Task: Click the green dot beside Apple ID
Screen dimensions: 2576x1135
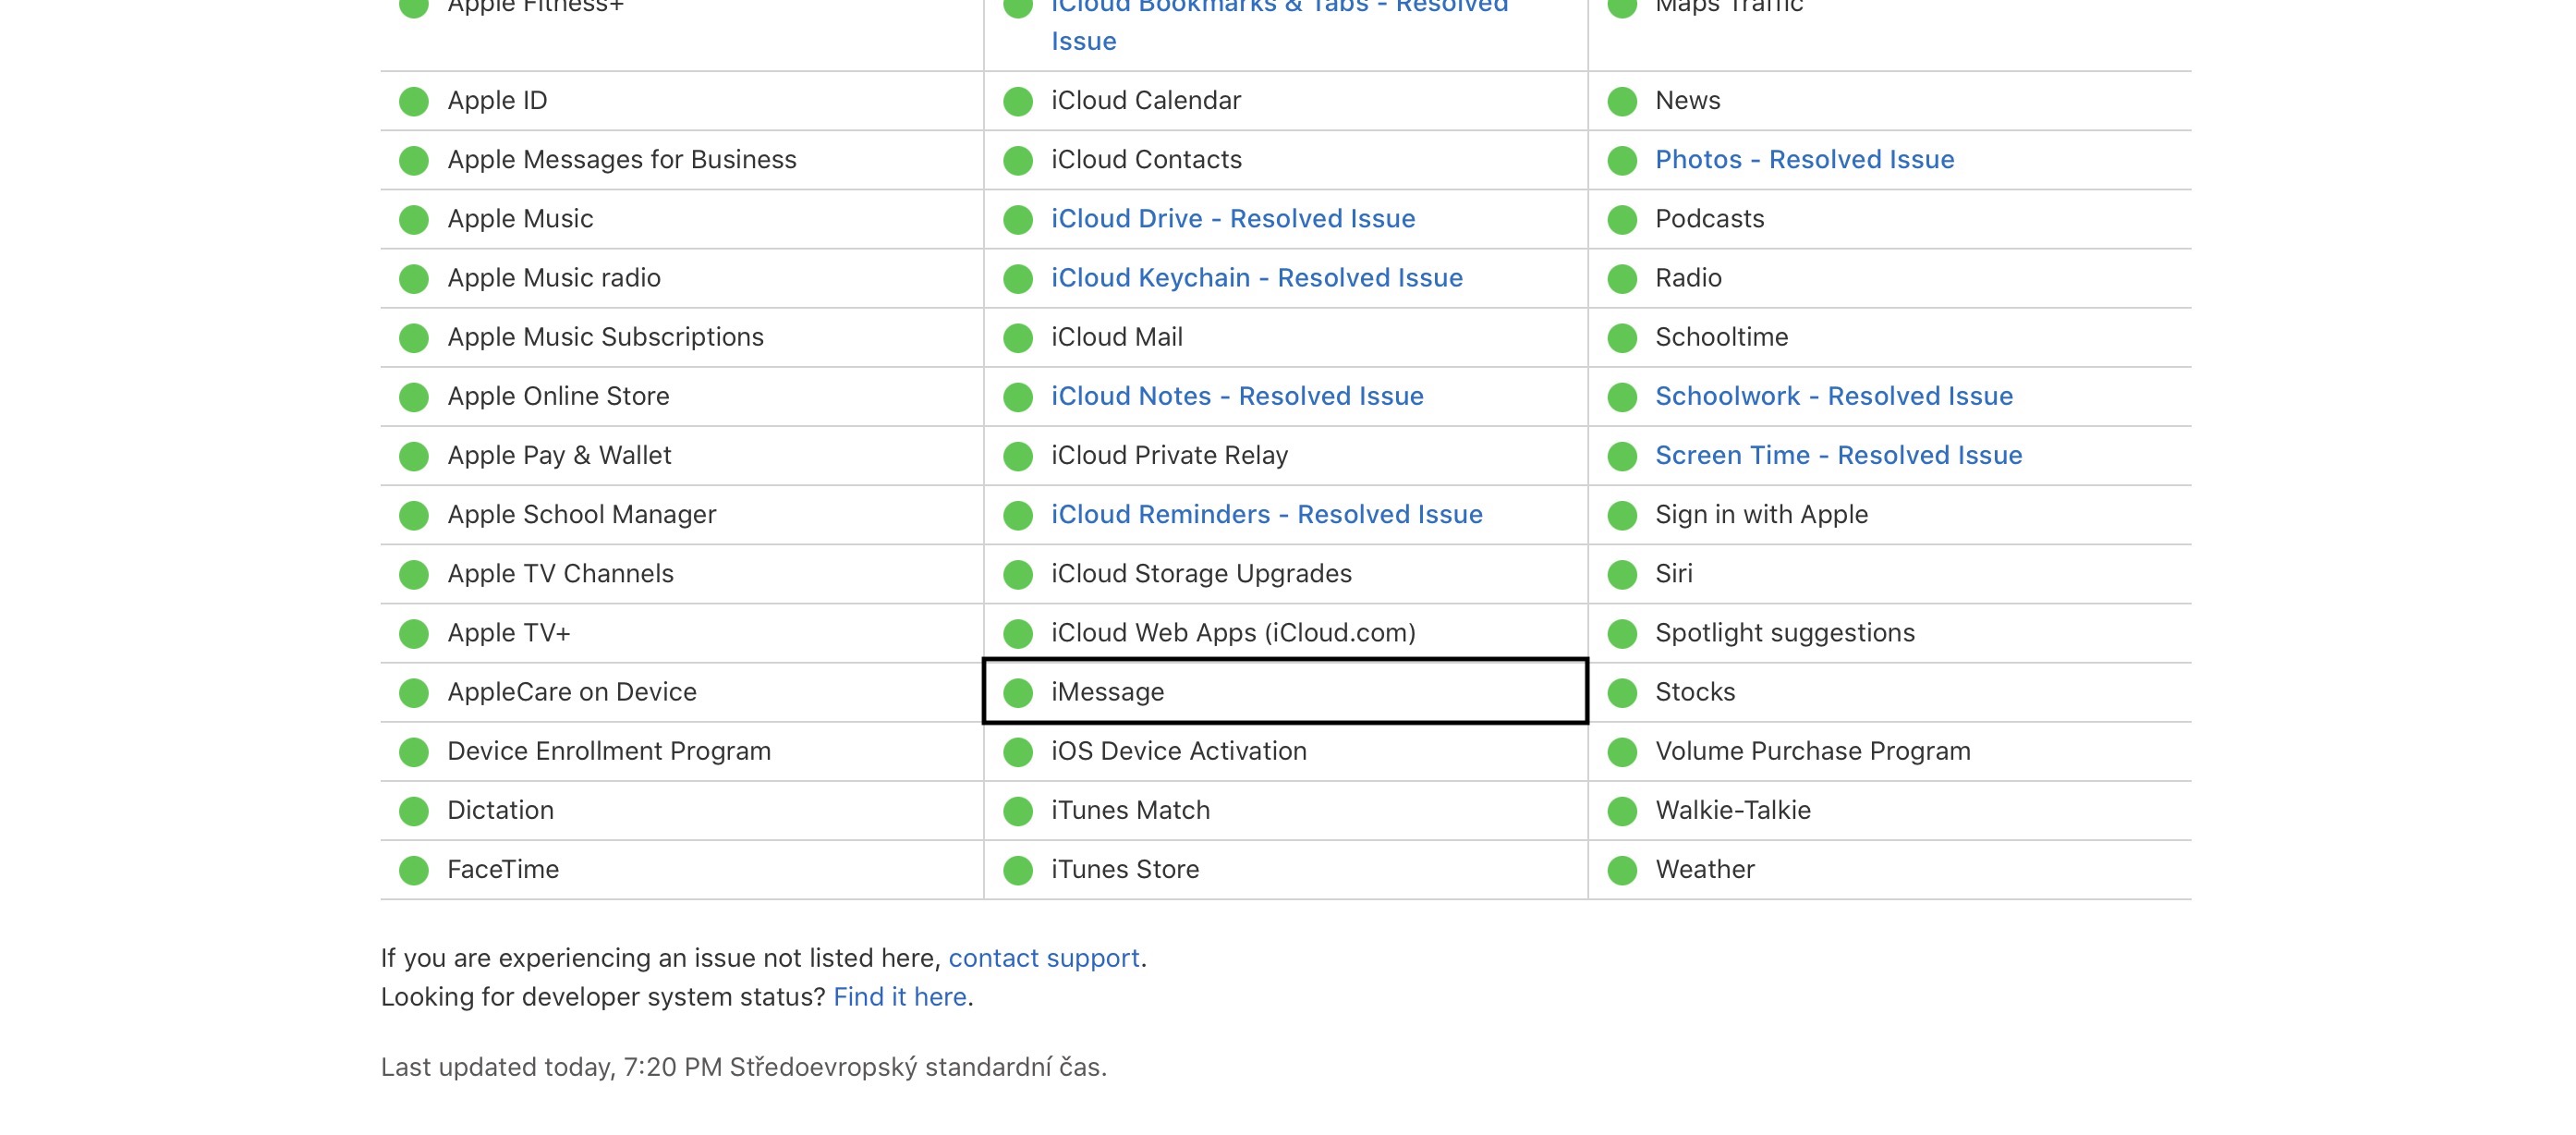Action: click(x=414, y=101)
